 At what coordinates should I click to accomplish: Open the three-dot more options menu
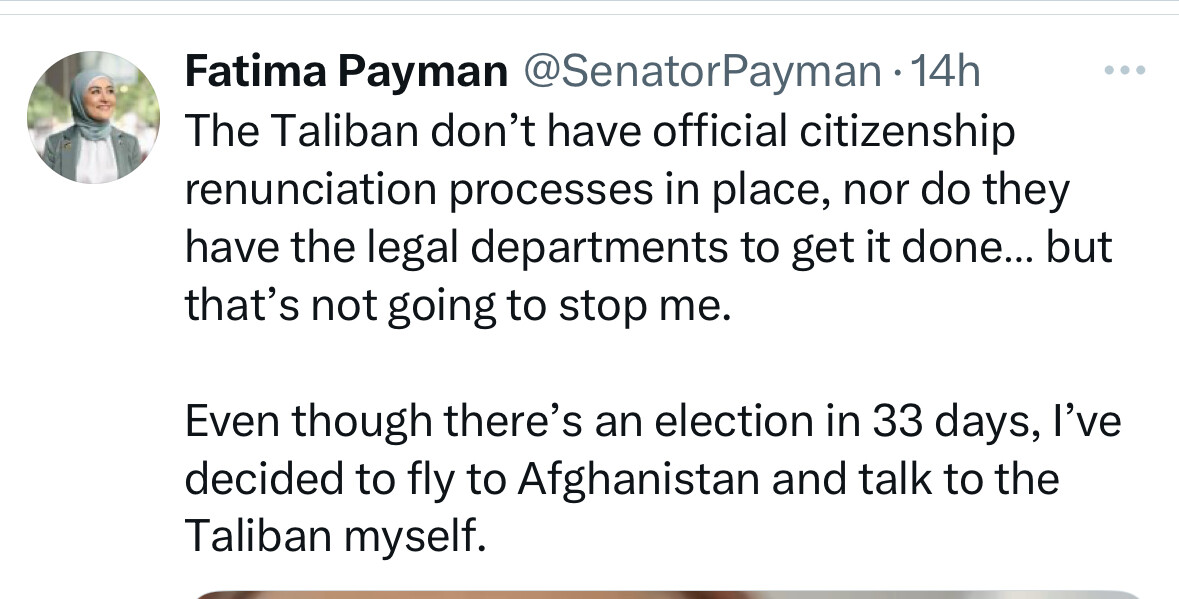coord(1124,71)
